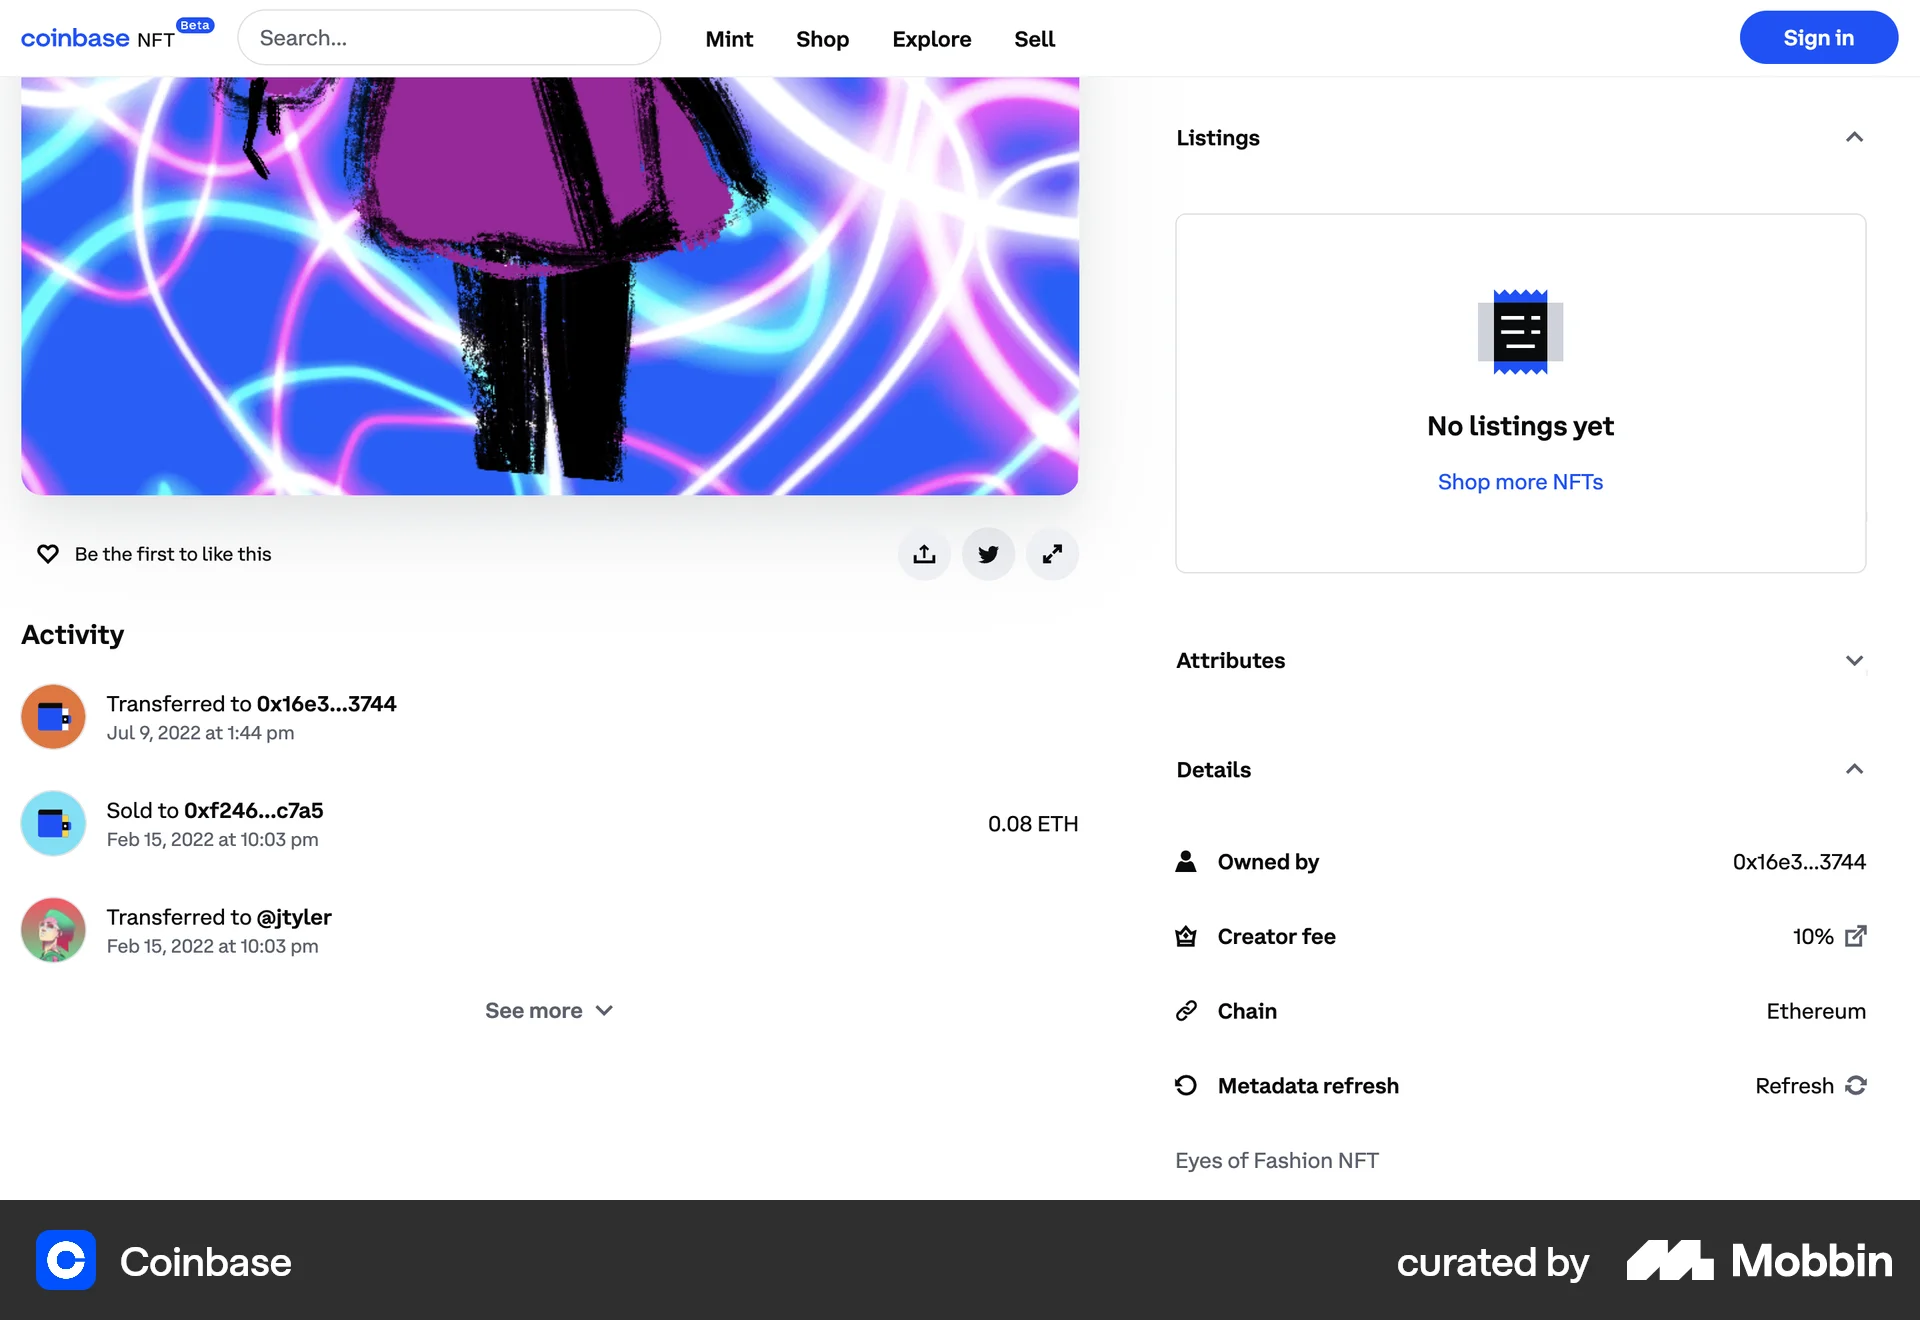The height and width of the screenshot is (1320, 1920).
Task: Click the Sign in button
Action: click(x=1818, y=37)
